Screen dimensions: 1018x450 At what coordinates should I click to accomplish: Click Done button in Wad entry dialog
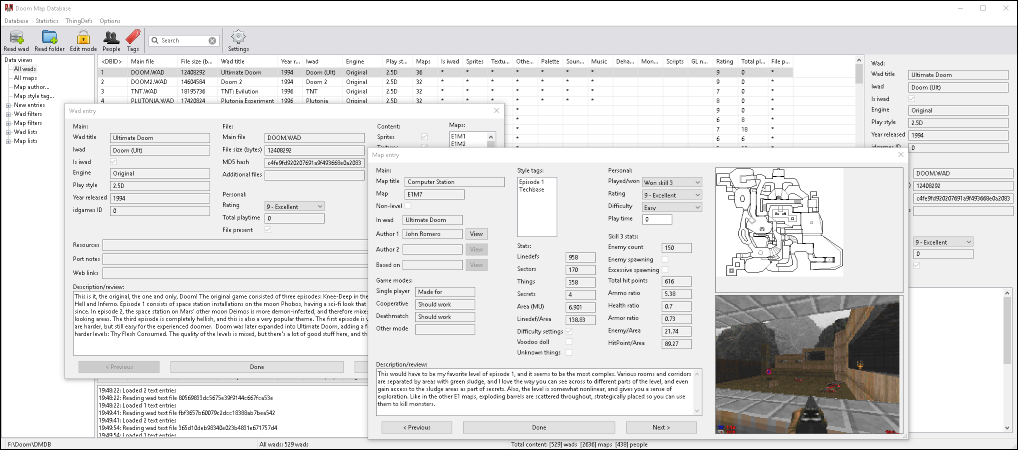click(256, 367)
